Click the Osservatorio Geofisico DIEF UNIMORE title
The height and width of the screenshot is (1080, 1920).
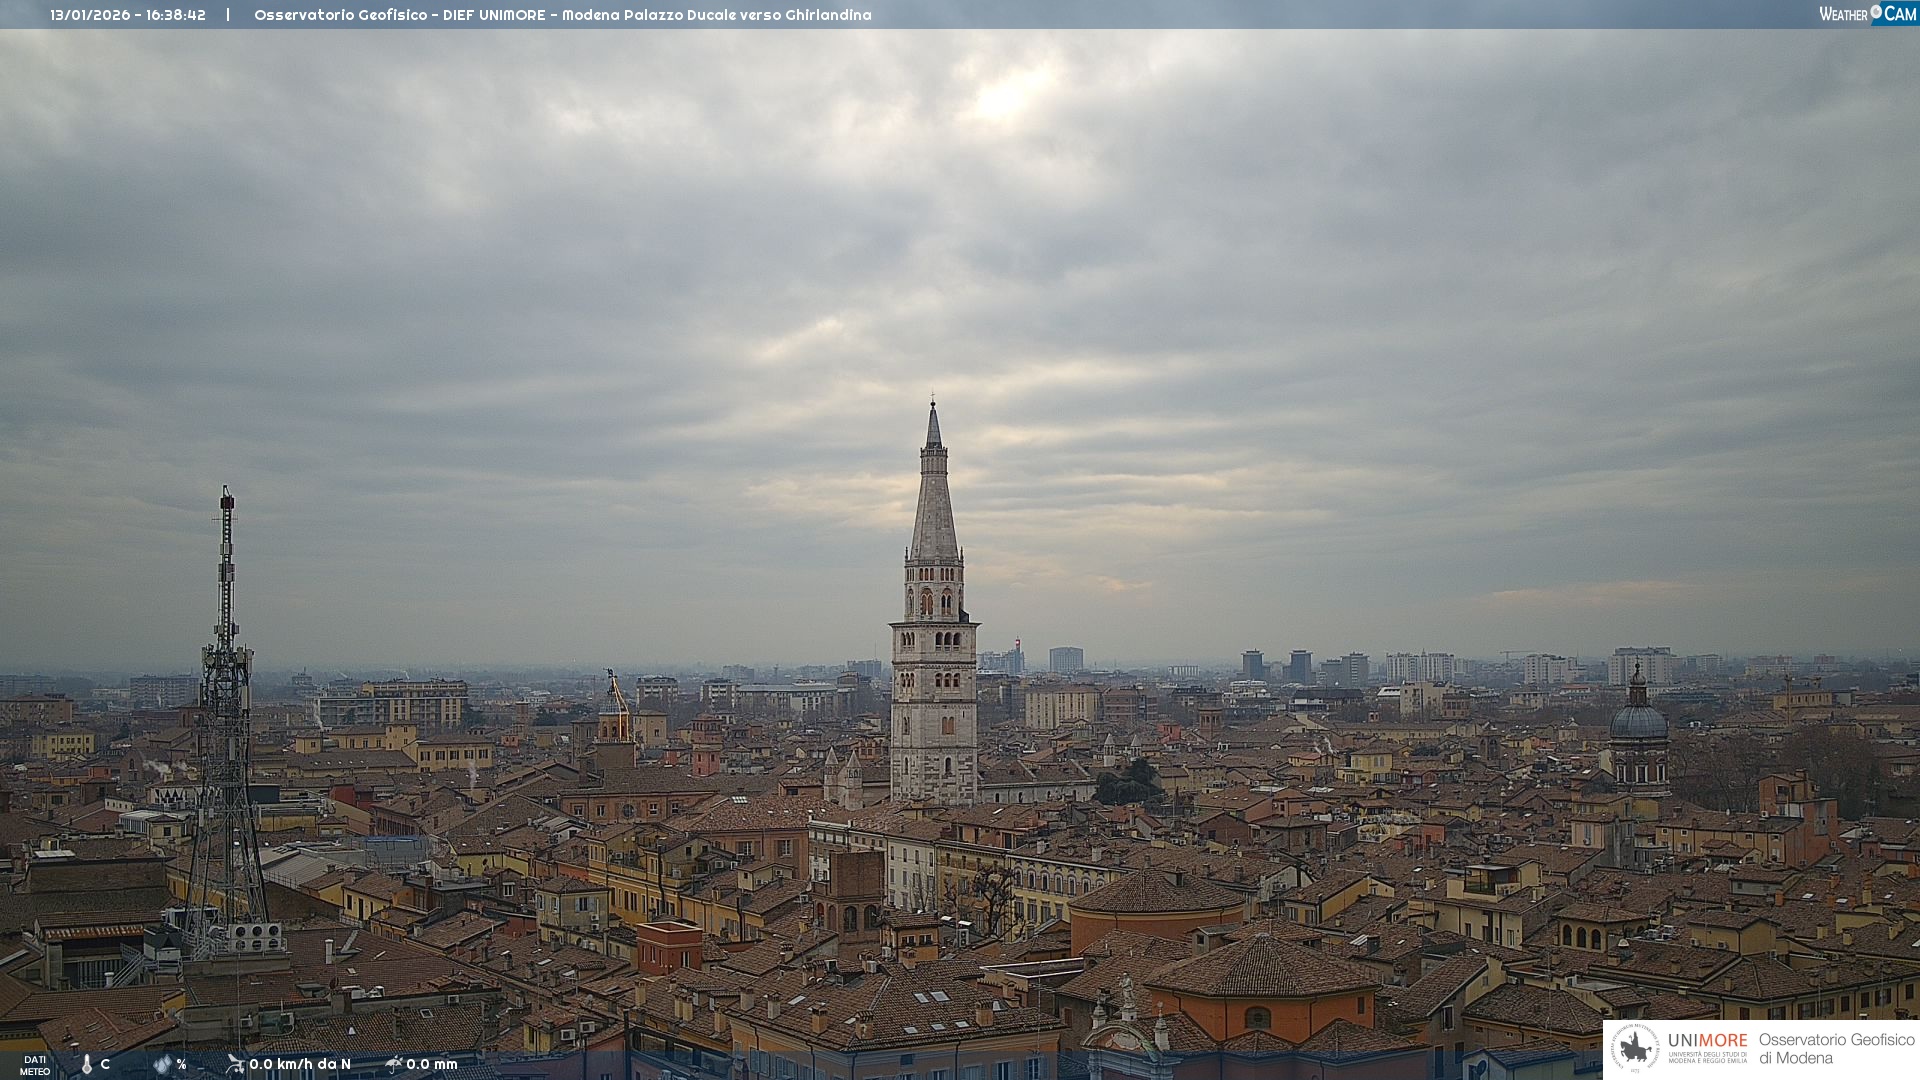click(x=562, y=15)
